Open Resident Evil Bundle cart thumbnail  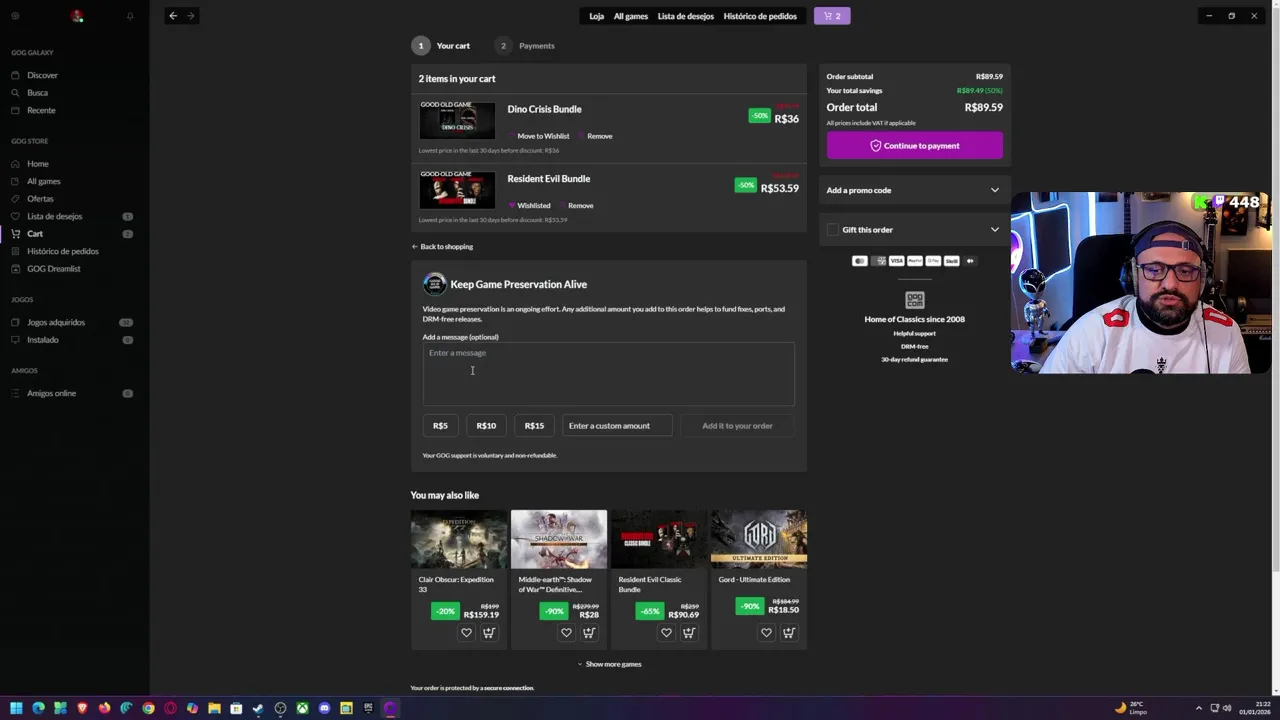457,189
